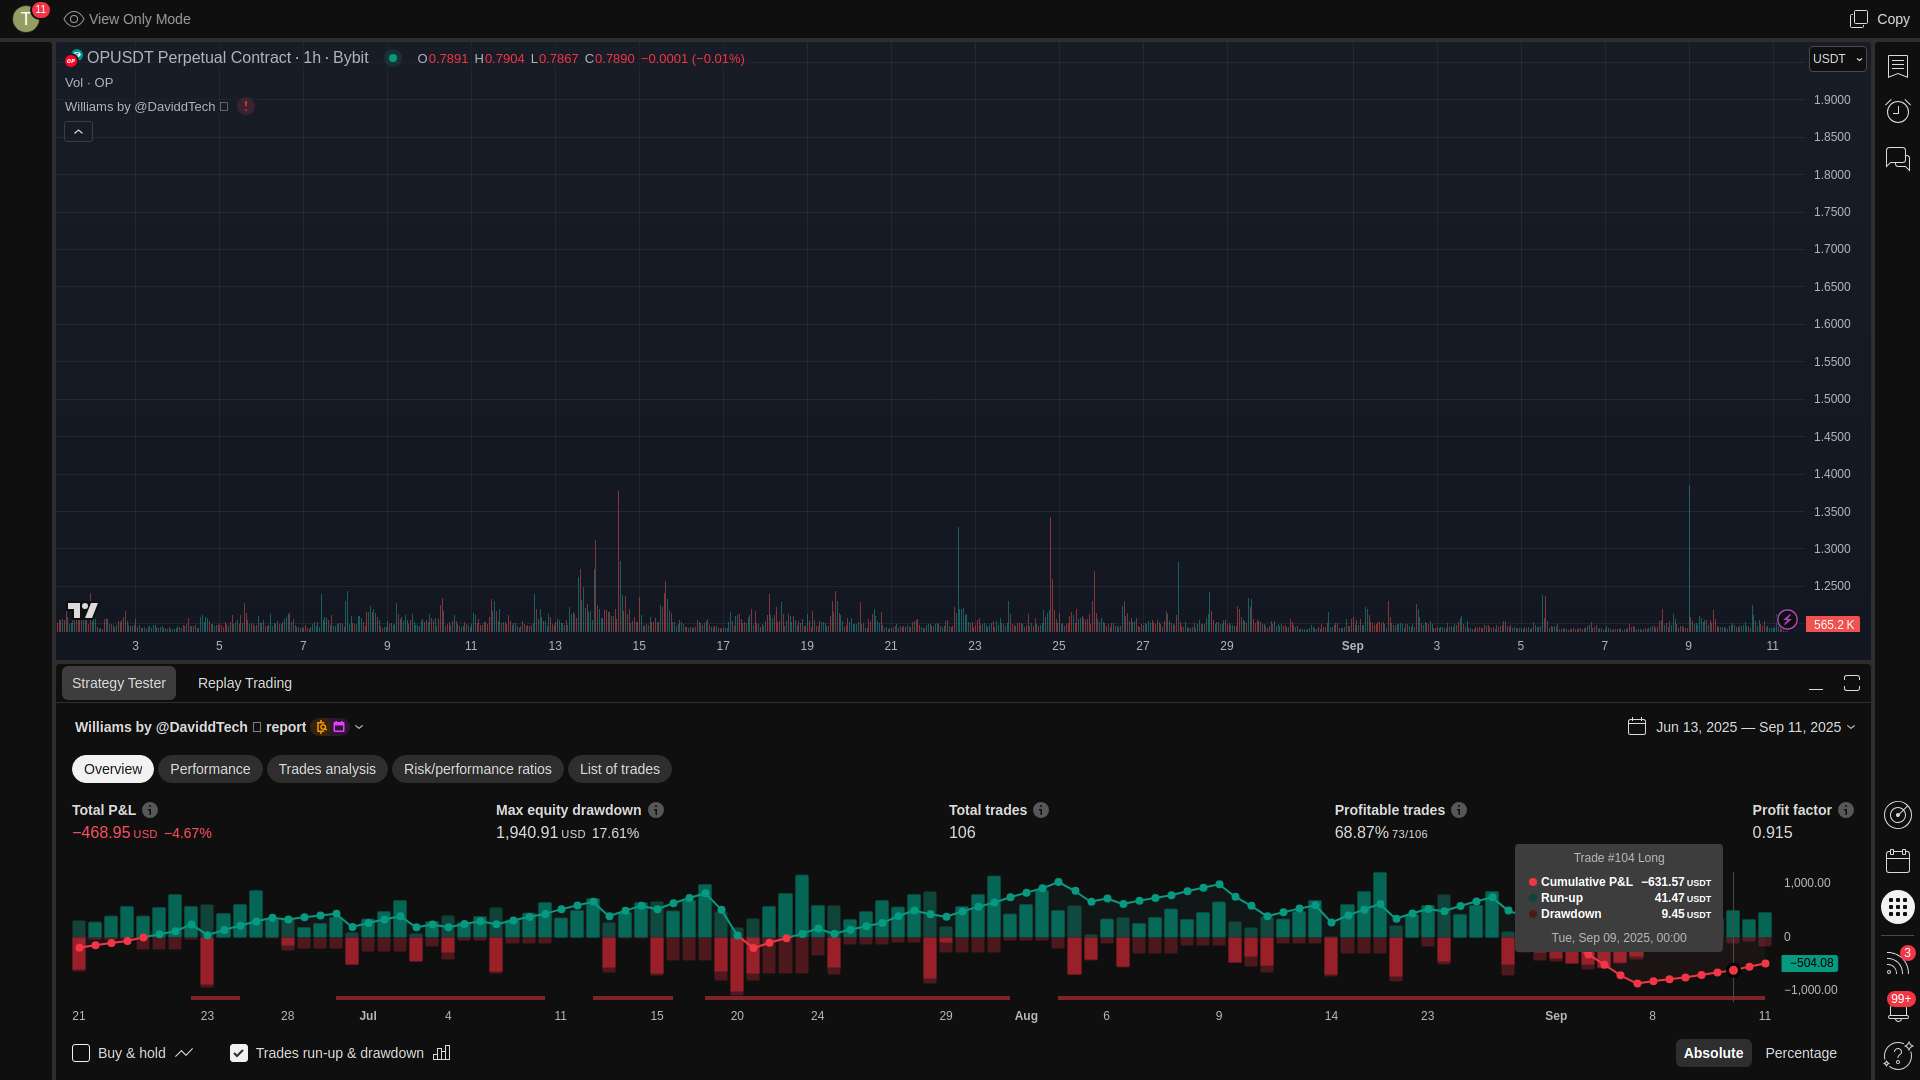
Task: Open the Trades analysis tab
Action: (x=327, y=769)
